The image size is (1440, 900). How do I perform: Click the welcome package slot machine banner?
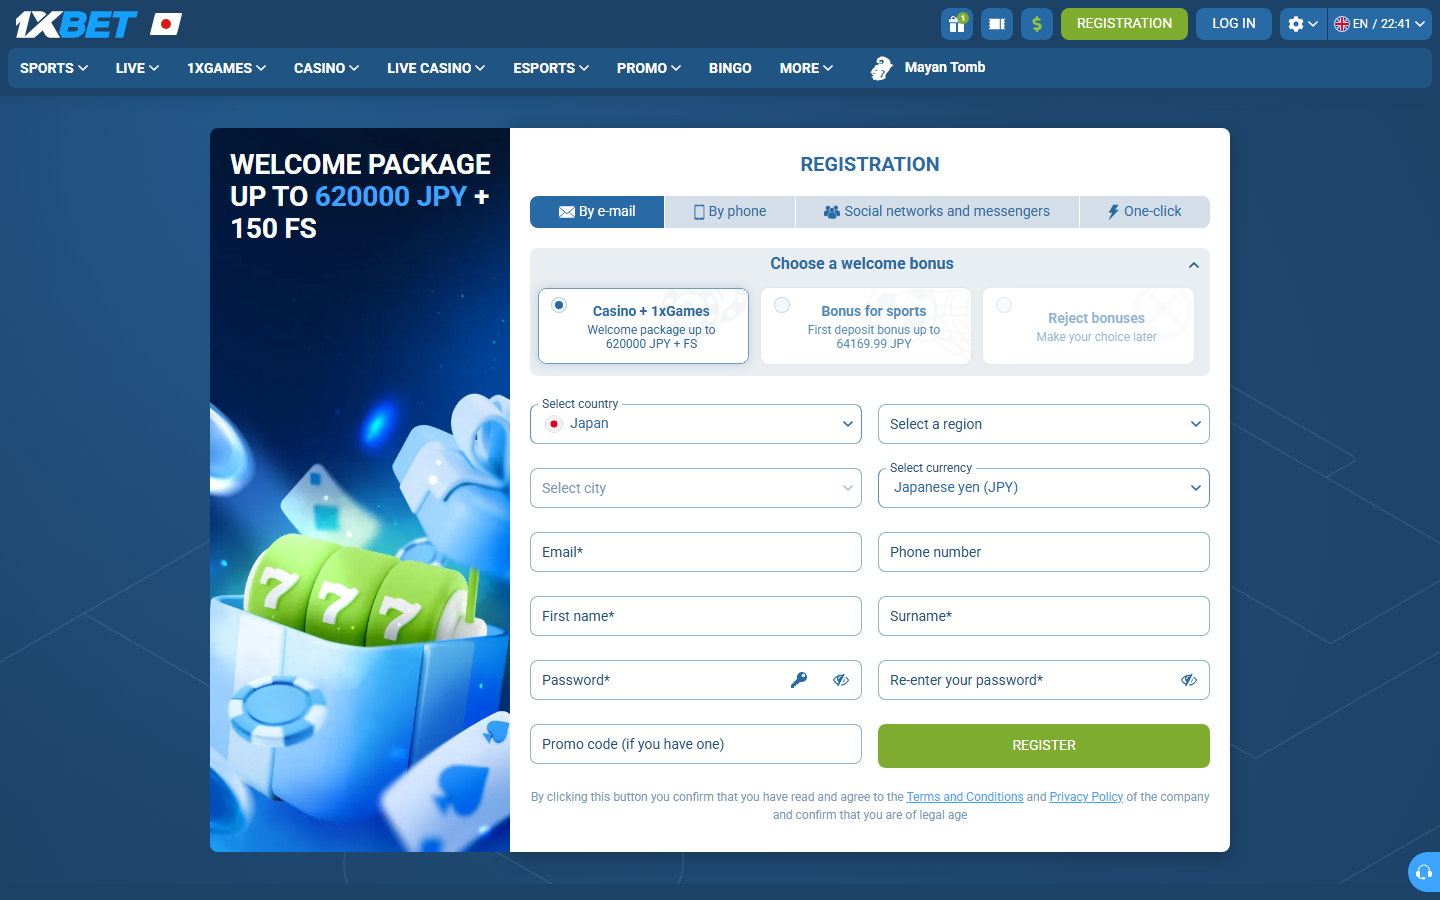360,490
